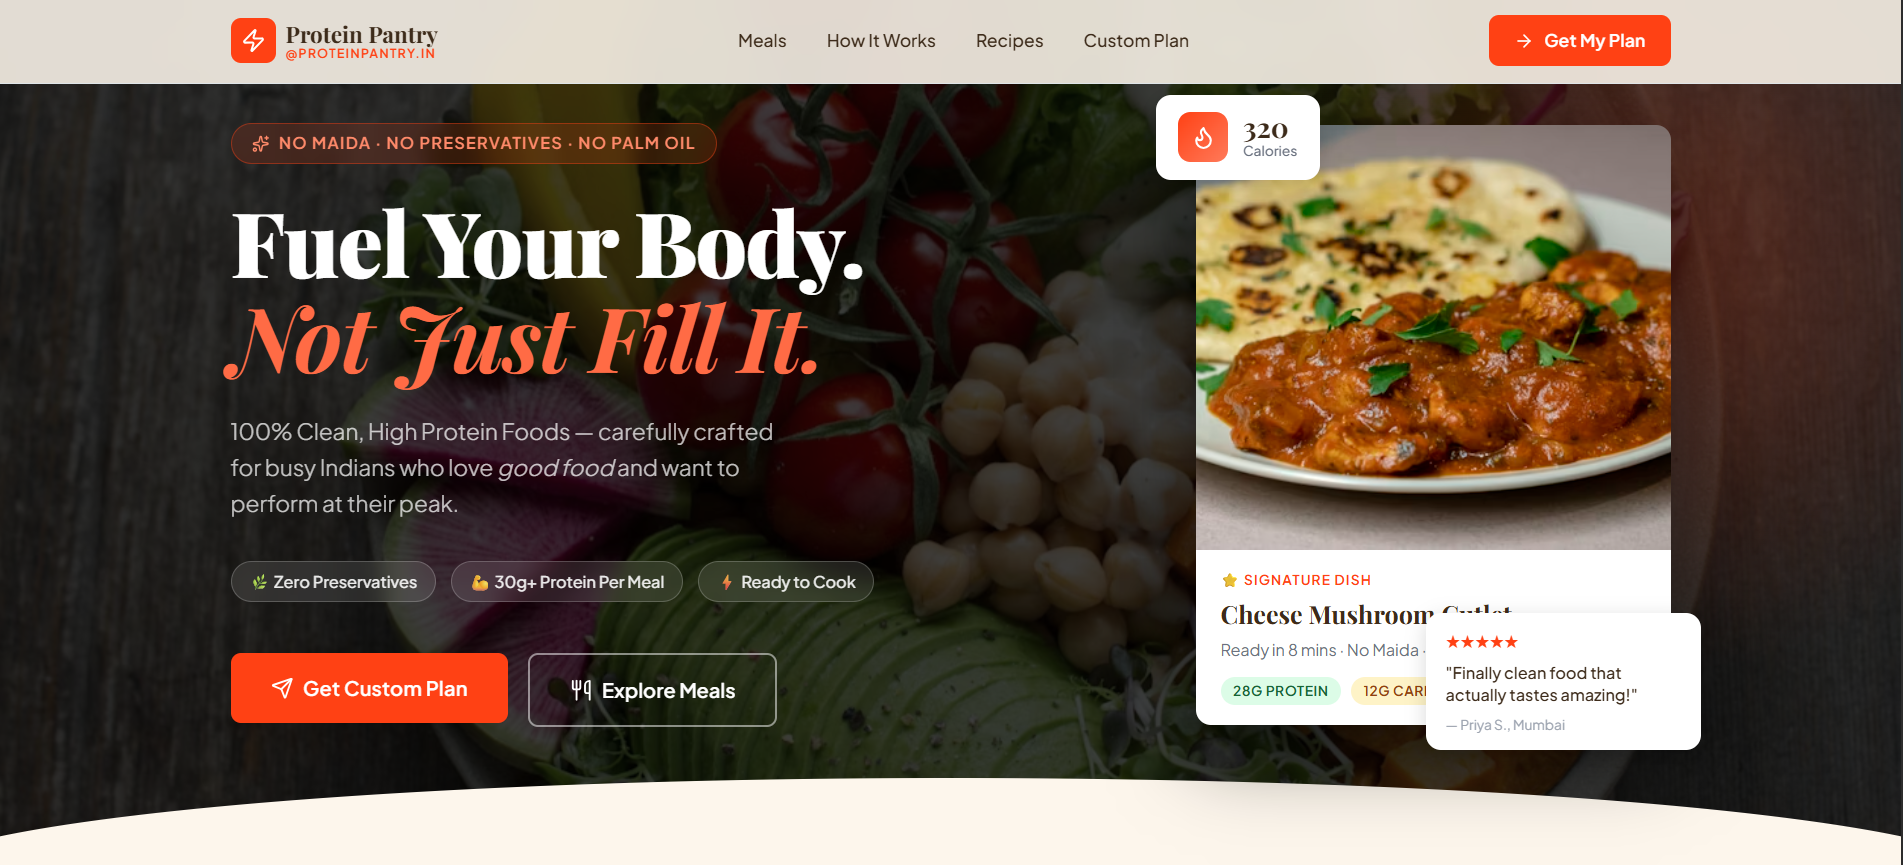The width and height of the screenshot is (1903, 865).
Task: Click the bolt icon on Ready to Cook
Action: tap(727, 582)
